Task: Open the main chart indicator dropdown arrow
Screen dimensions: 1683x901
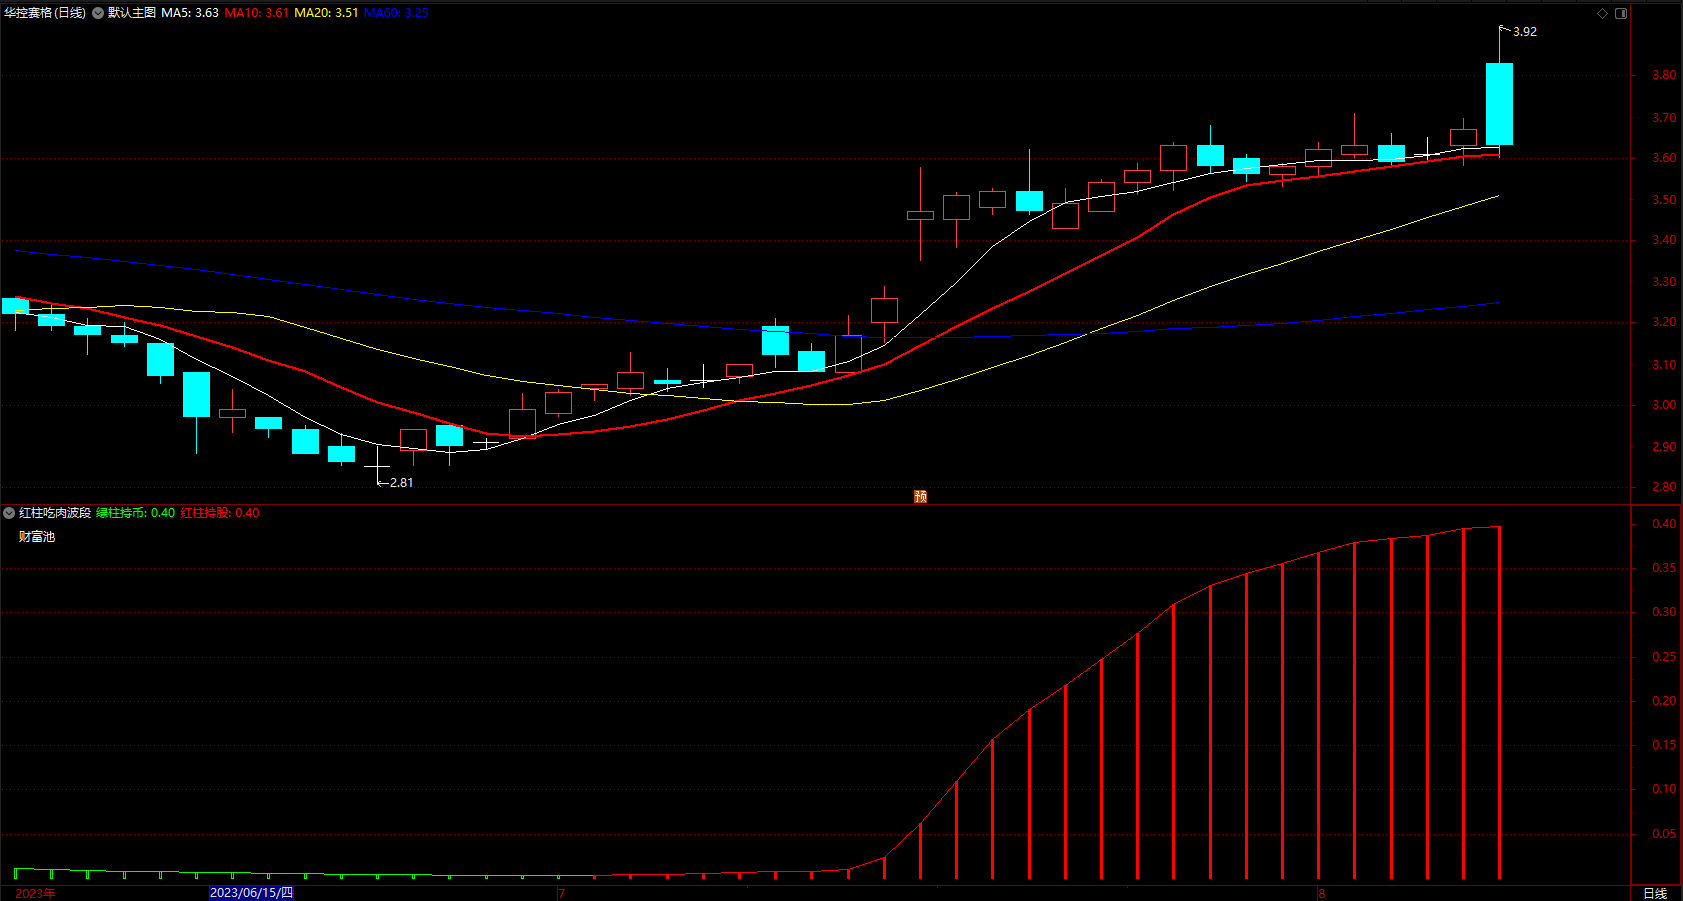Action: coord(98,13)
